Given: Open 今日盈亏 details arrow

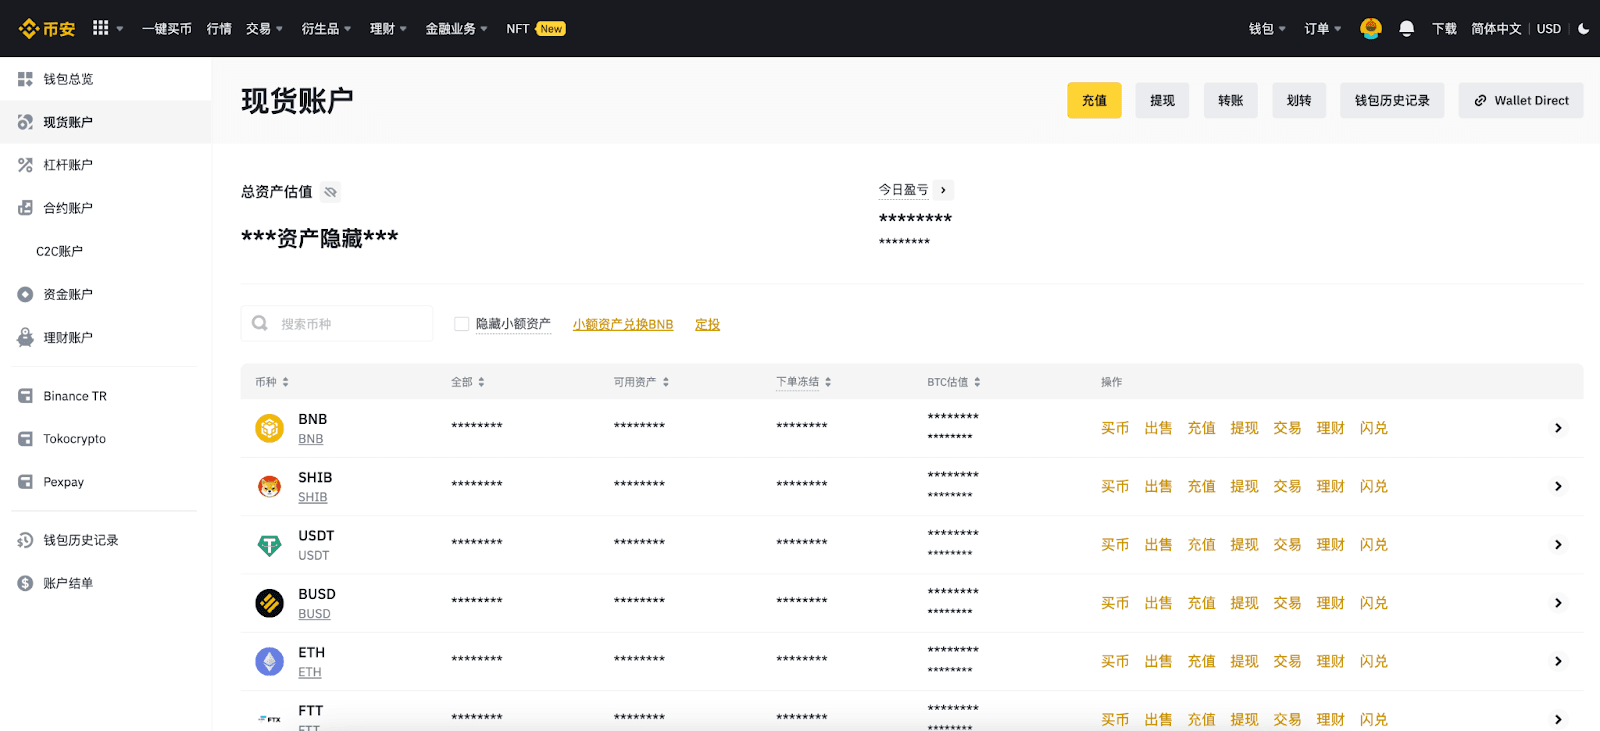Looking at the screenshot, I should click(x=943, y=190).
